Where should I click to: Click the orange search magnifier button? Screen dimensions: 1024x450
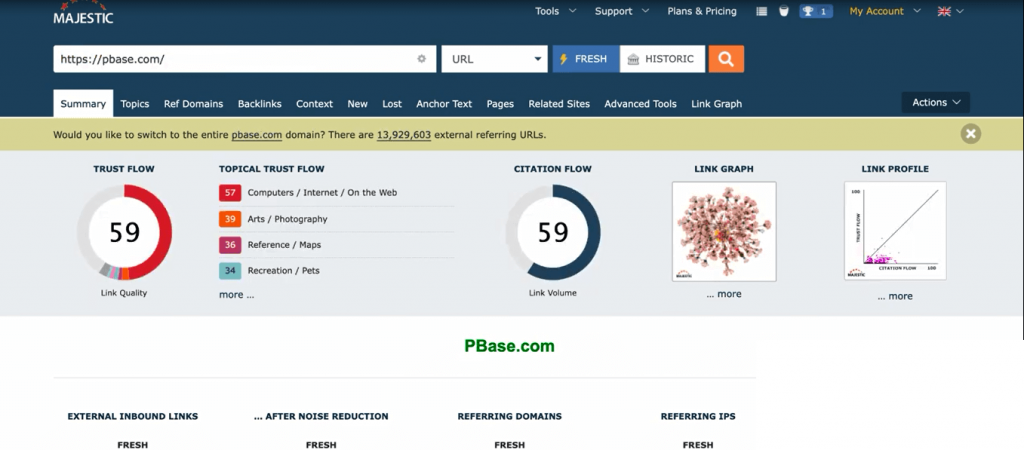click(726, 59)
